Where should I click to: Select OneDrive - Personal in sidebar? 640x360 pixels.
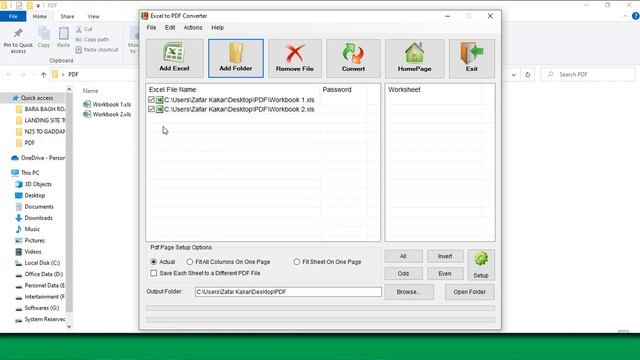[x=38, y=158]
